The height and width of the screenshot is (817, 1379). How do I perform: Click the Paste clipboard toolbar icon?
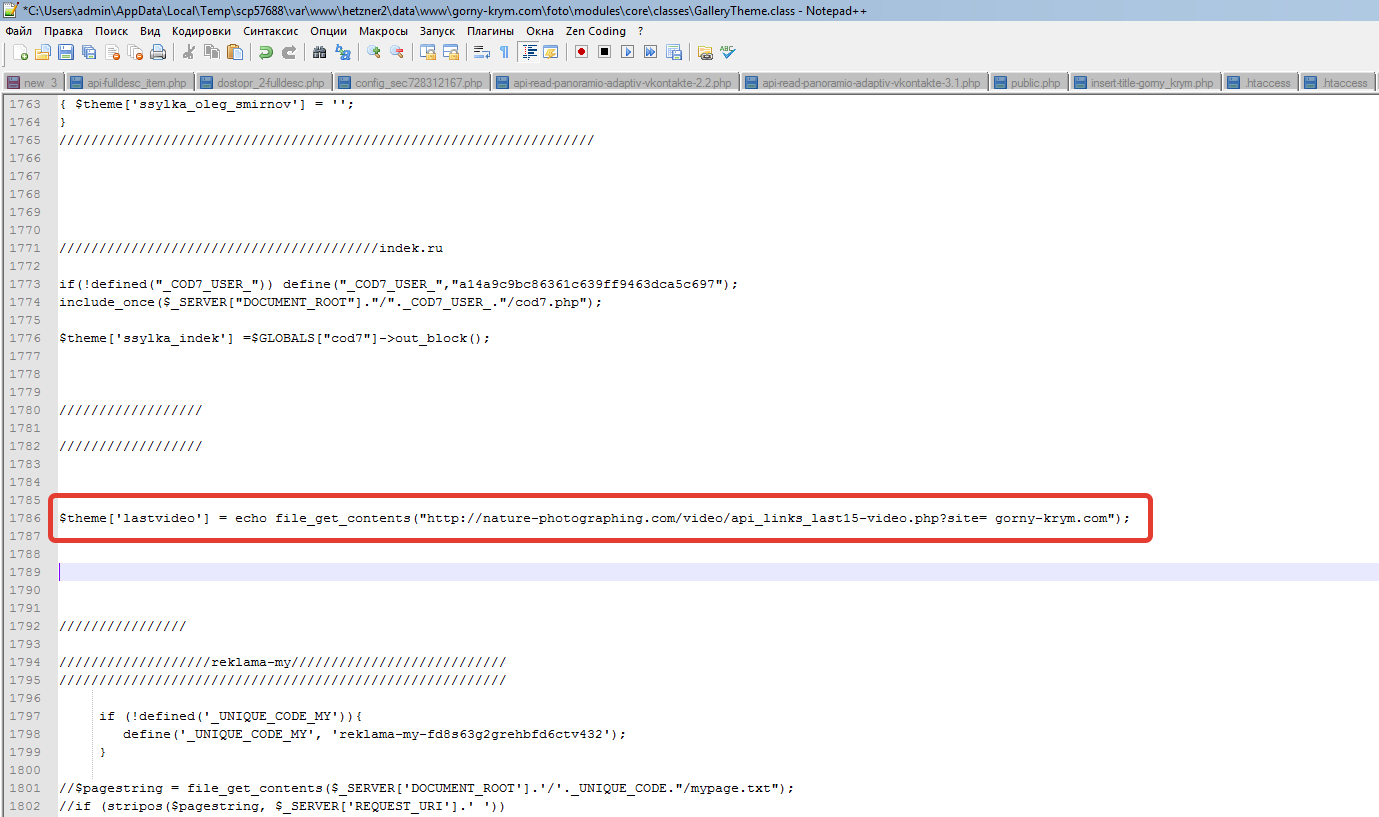[234, 52]
